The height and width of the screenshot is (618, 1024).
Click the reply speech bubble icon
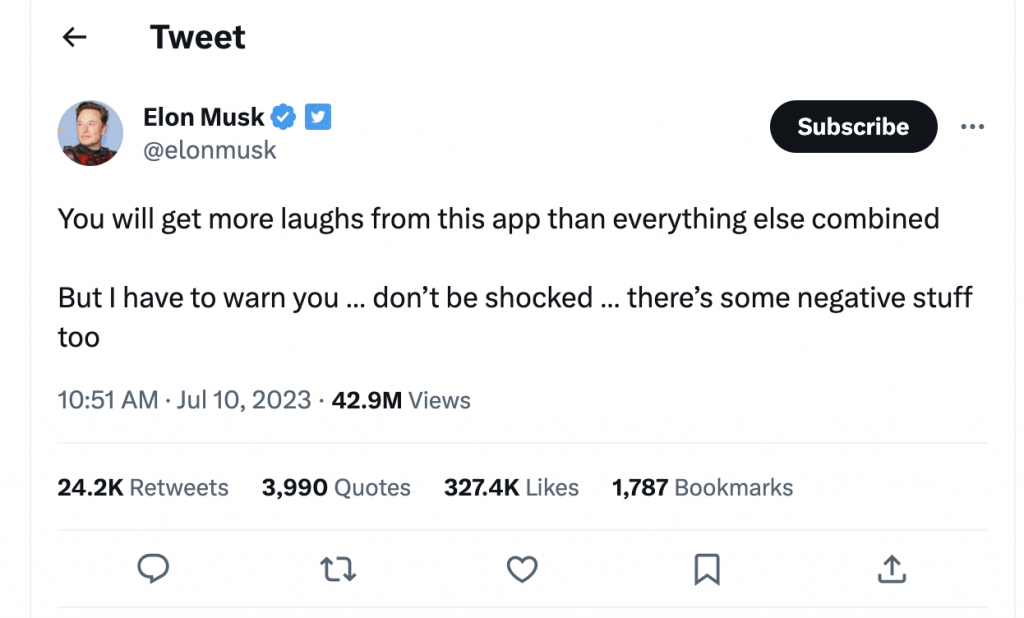[x=152, y=570]
